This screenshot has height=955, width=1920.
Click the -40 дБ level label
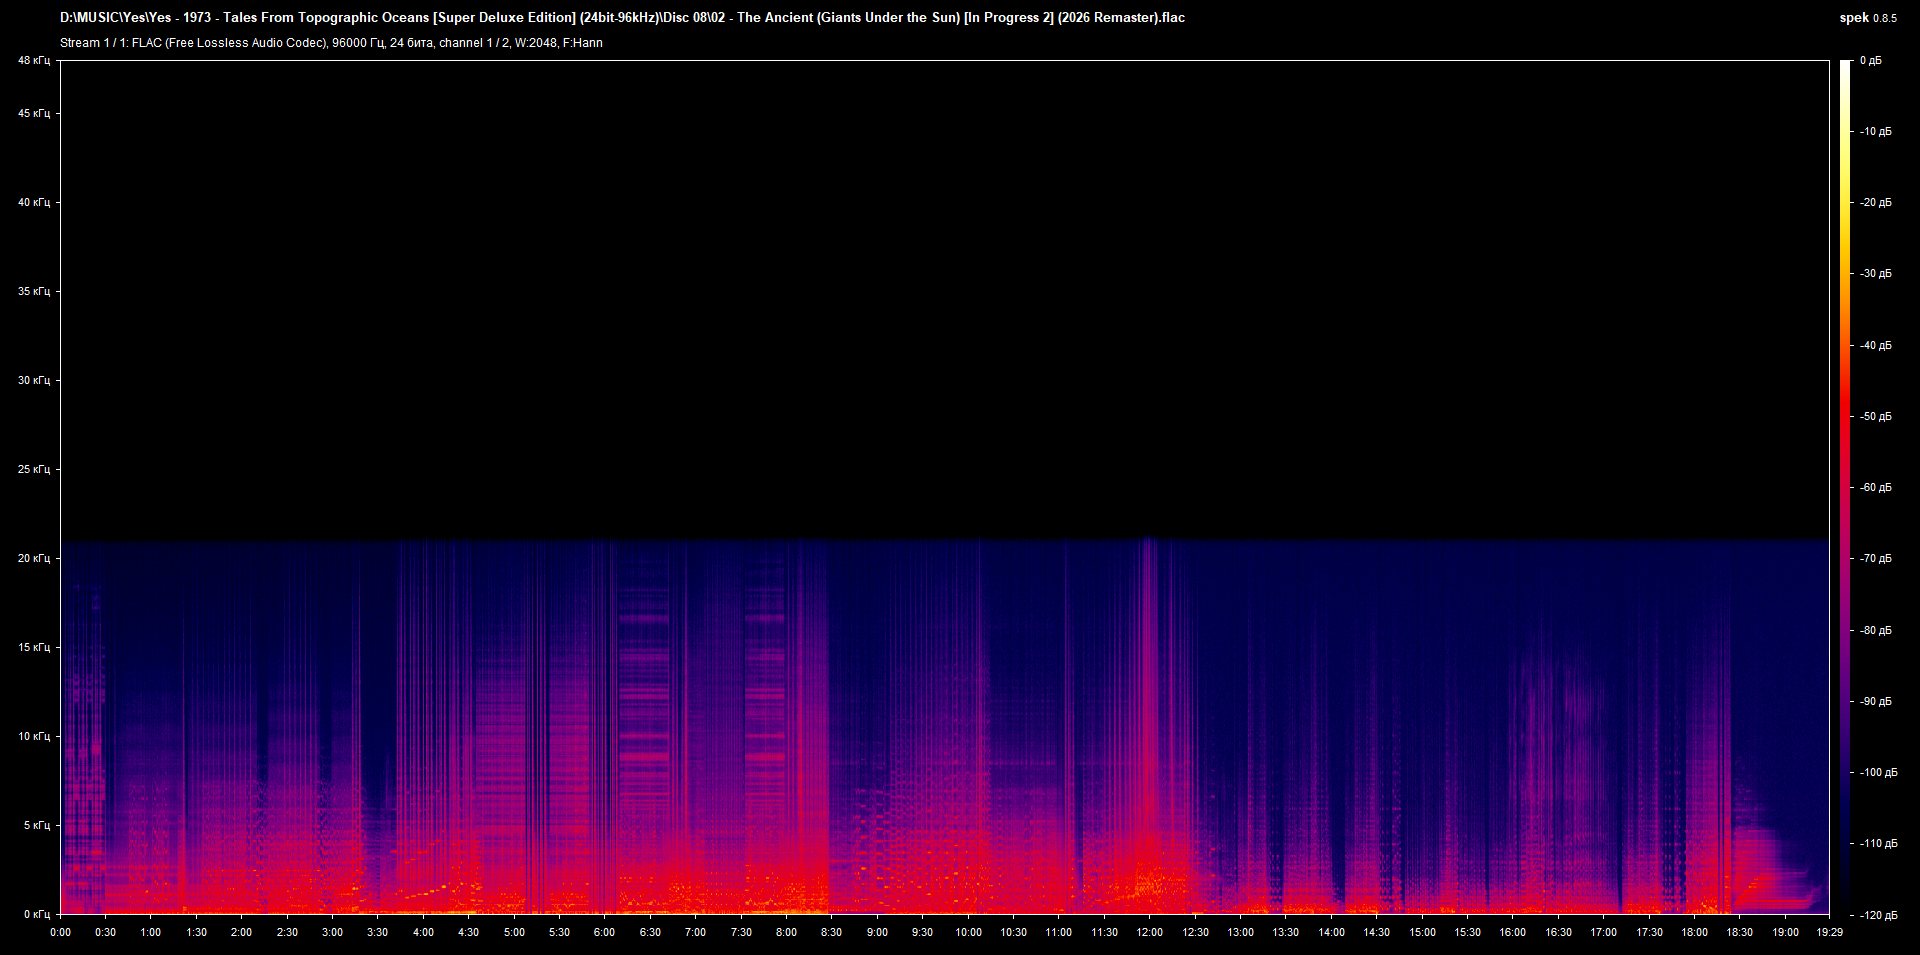(1876, 345)
